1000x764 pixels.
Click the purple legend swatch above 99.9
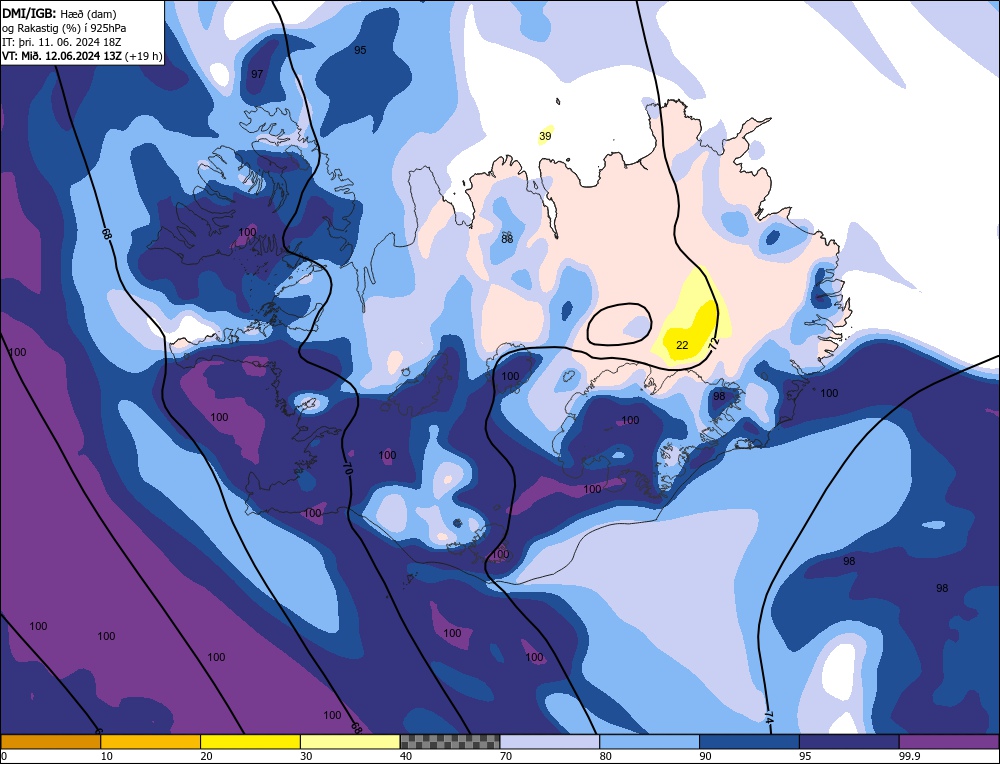[949, 741]
